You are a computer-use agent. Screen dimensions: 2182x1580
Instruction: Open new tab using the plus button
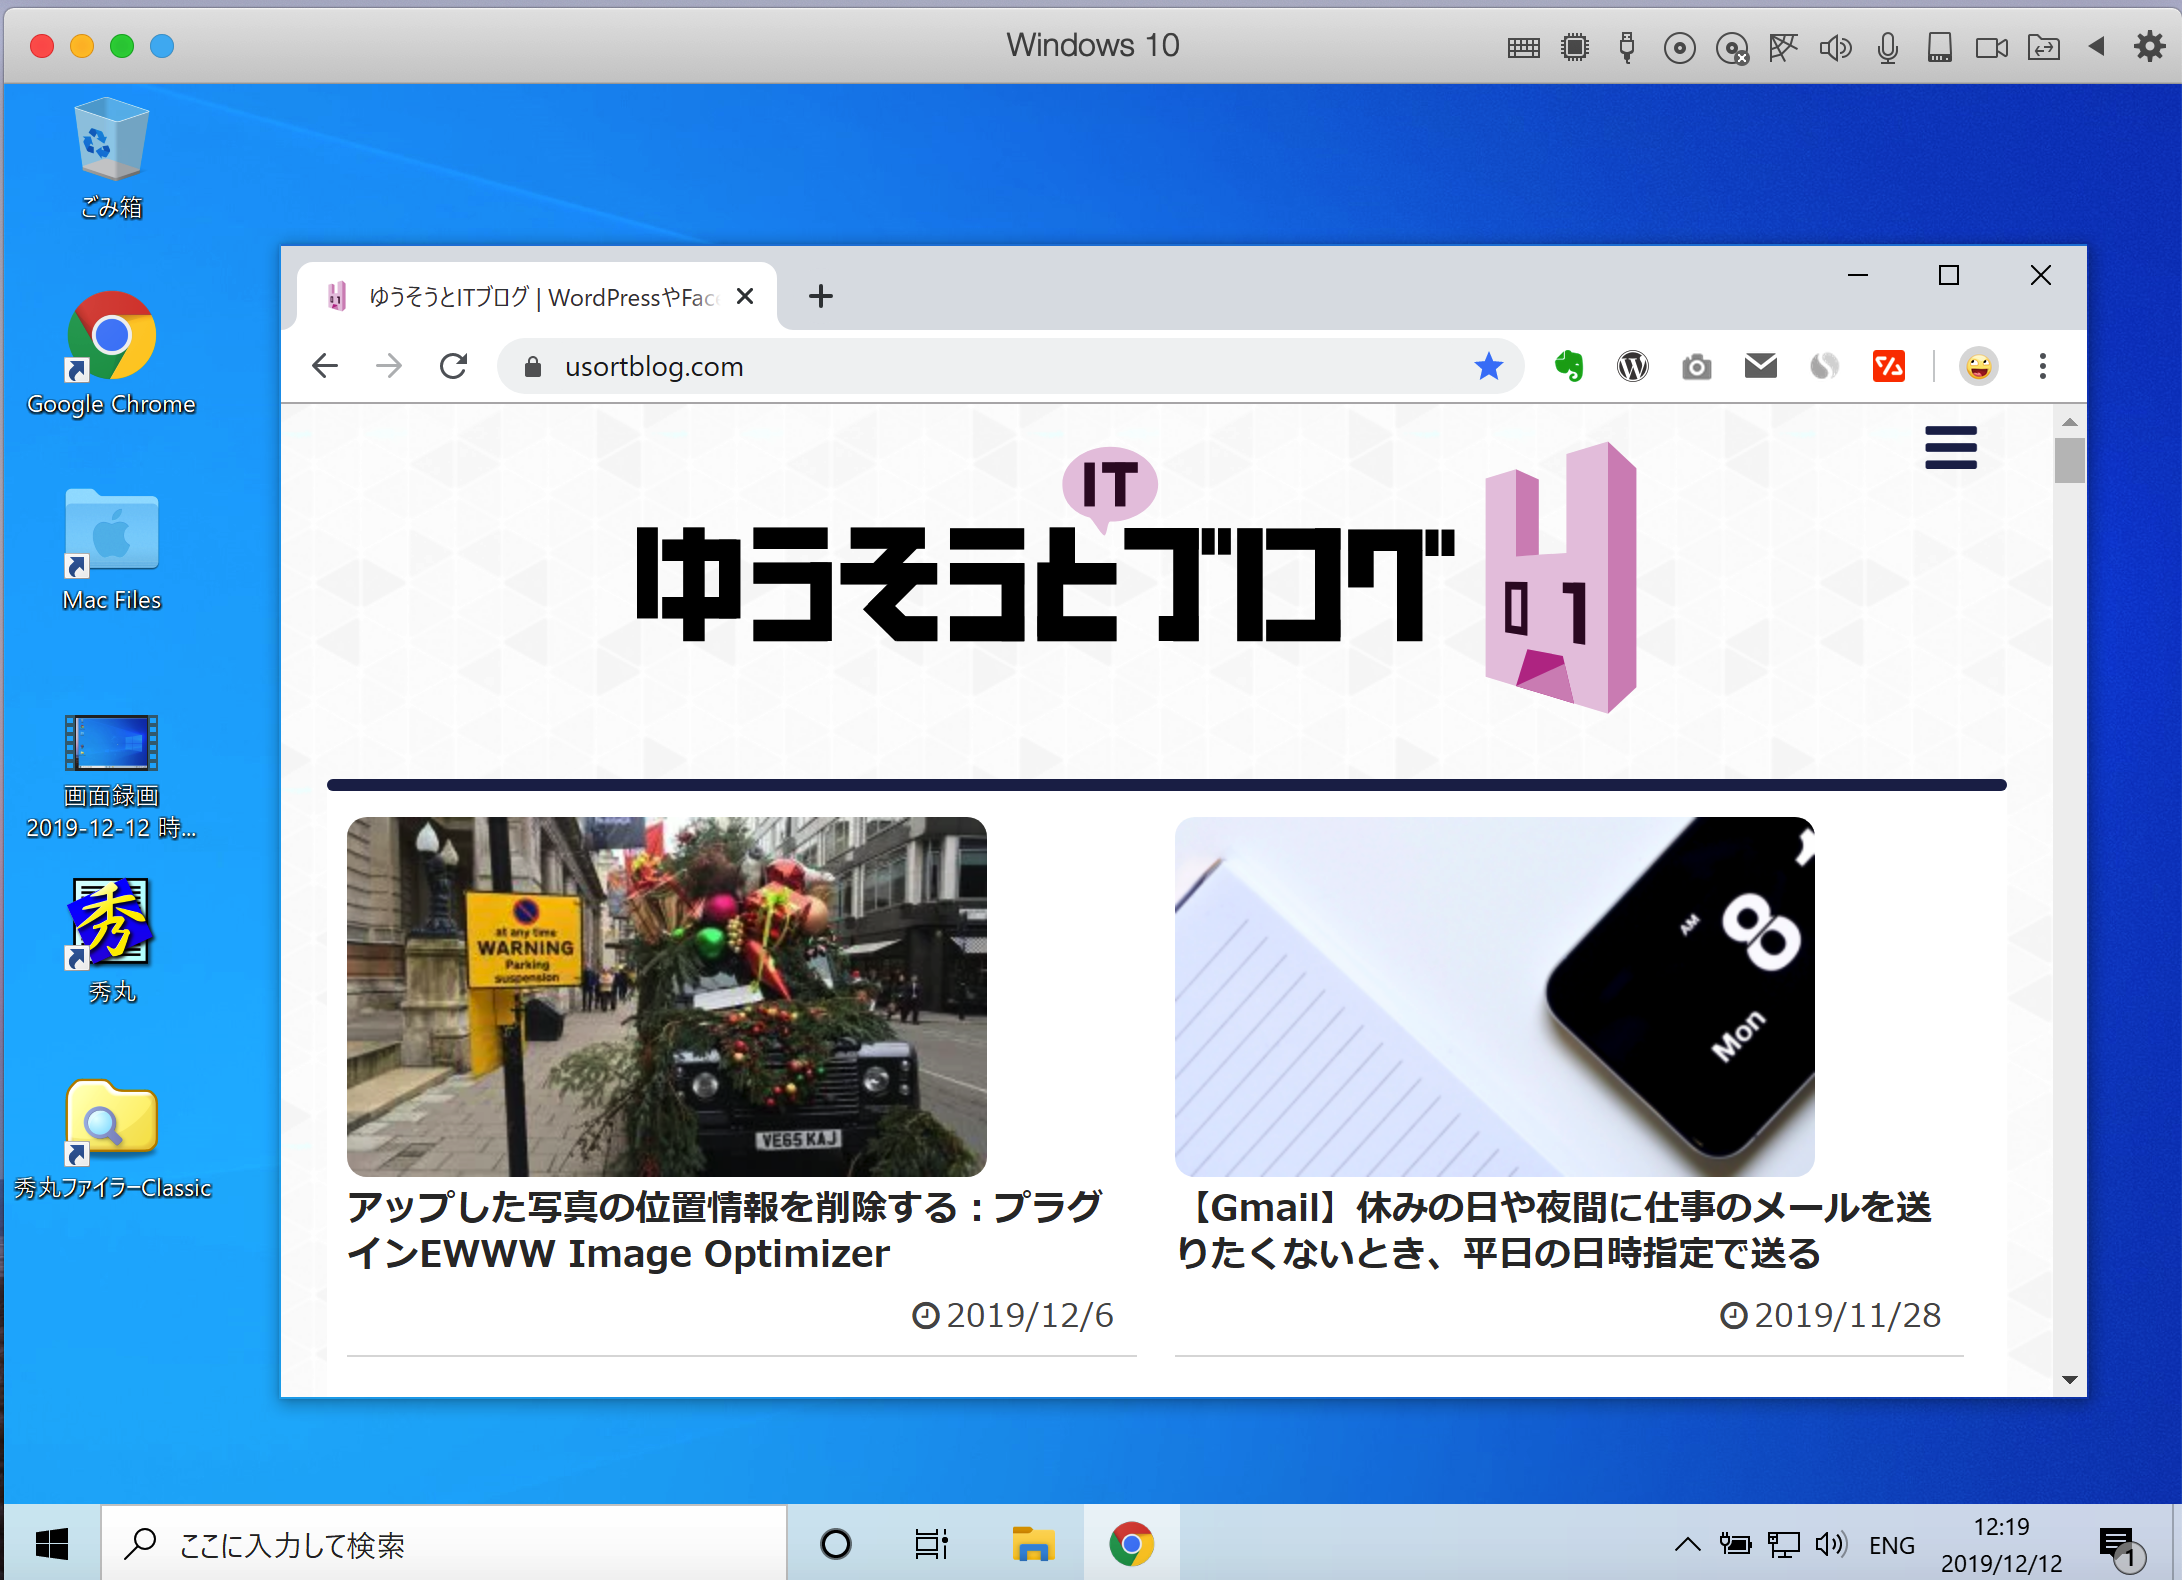818,296
